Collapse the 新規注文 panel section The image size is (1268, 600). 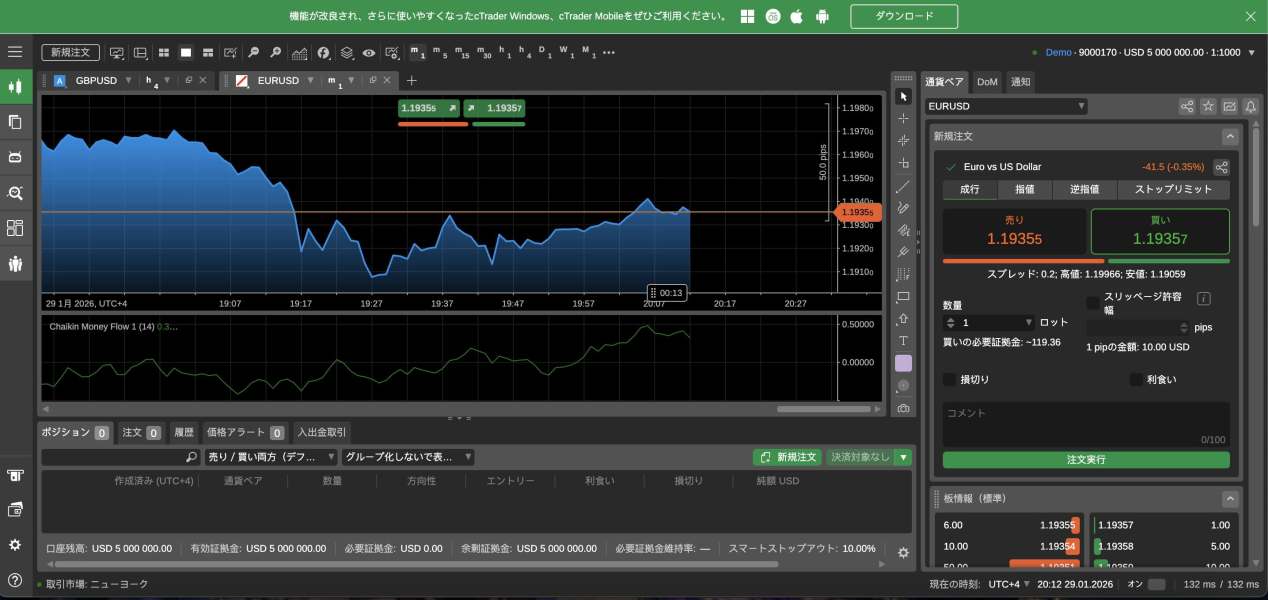(1230, 136)
